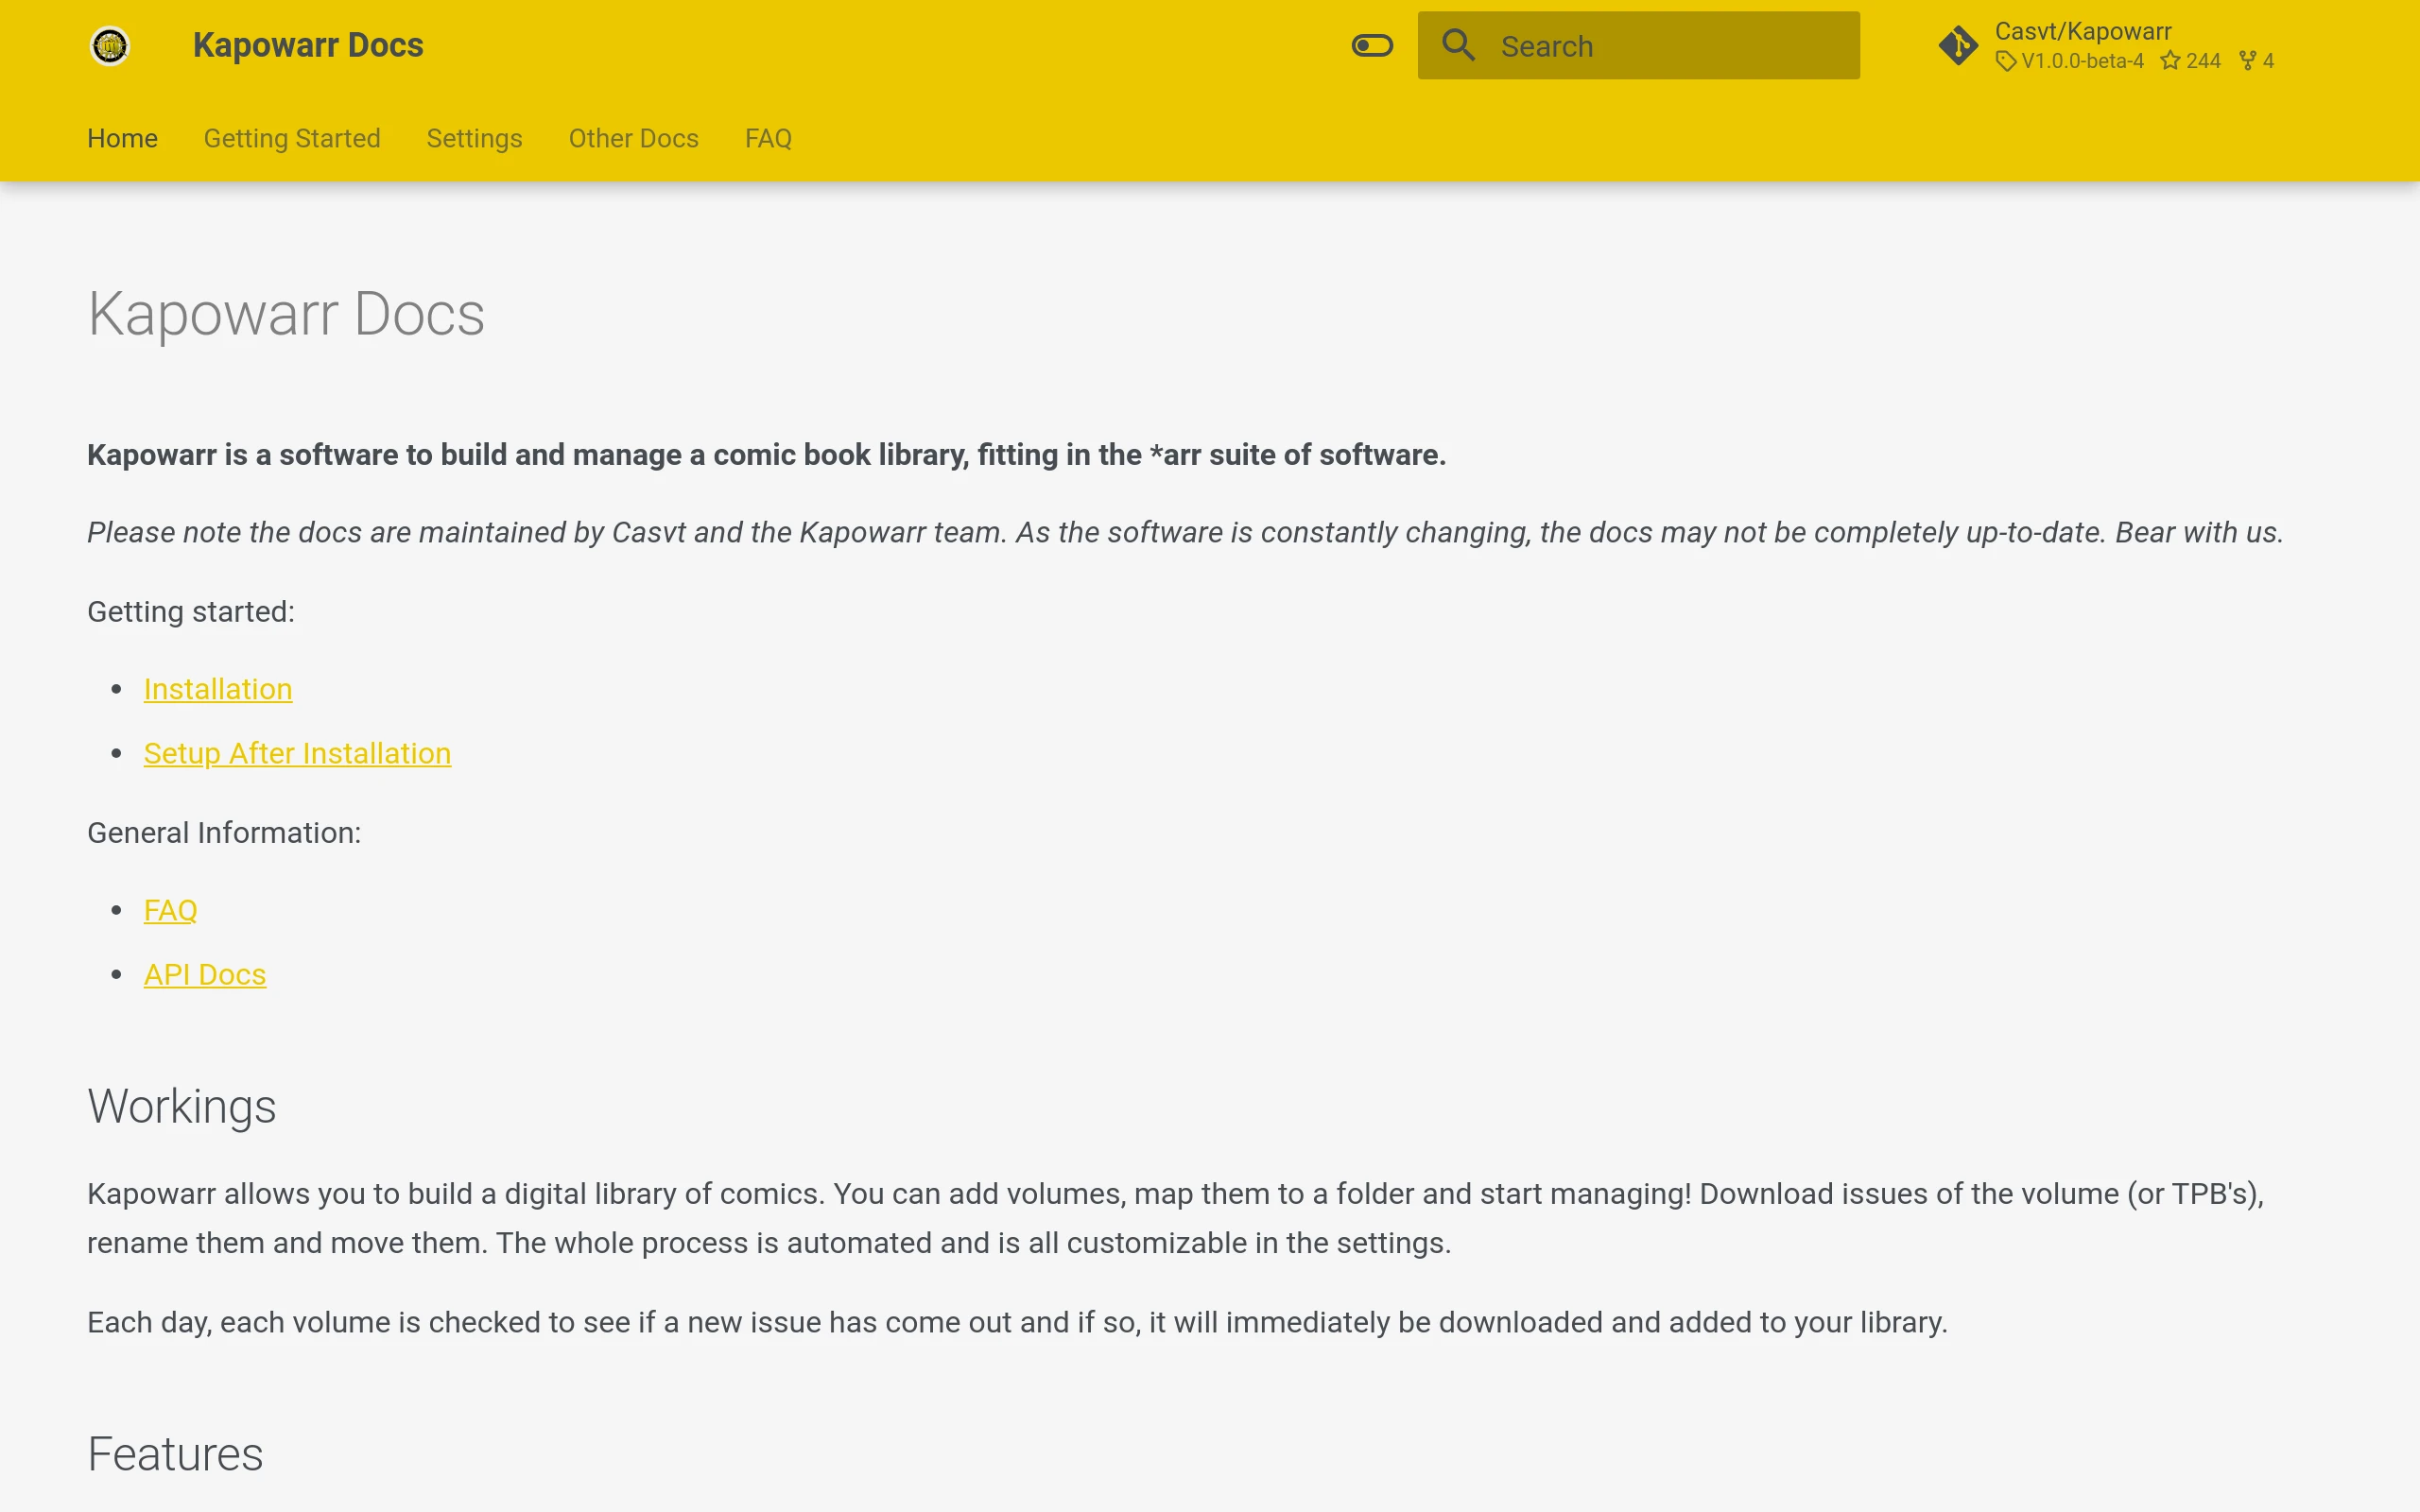Open the Casvt/Kapowarr repository link
The height and width of the screenshot is (1512, 2420).
coord(2082,32)
